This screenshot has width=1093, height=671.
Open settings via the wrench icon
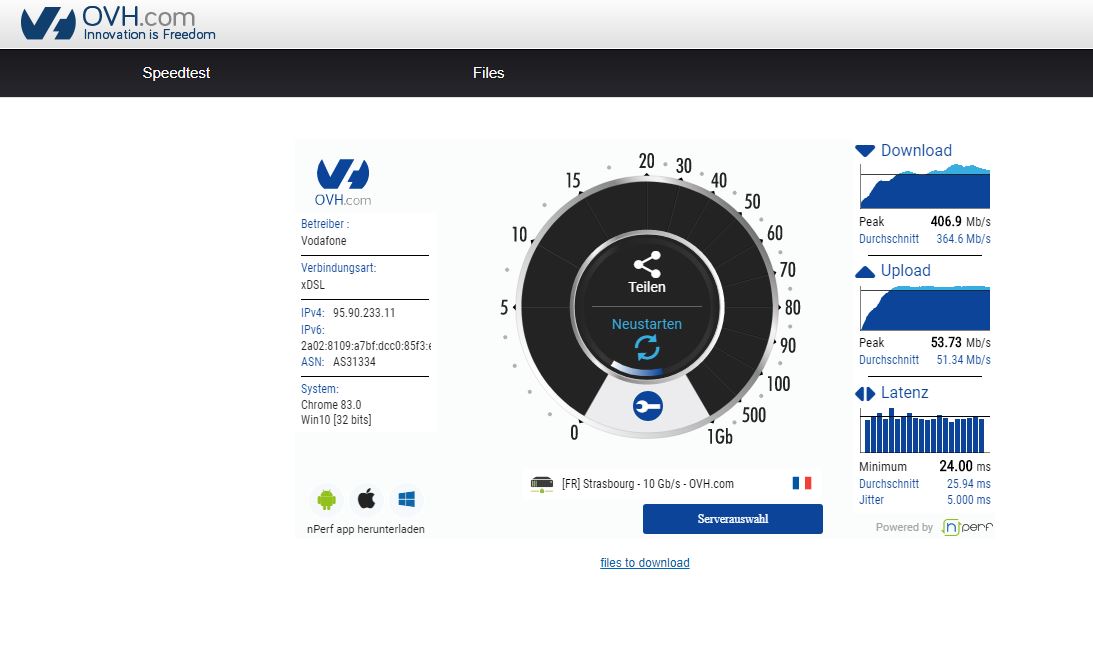coord(648,406)
